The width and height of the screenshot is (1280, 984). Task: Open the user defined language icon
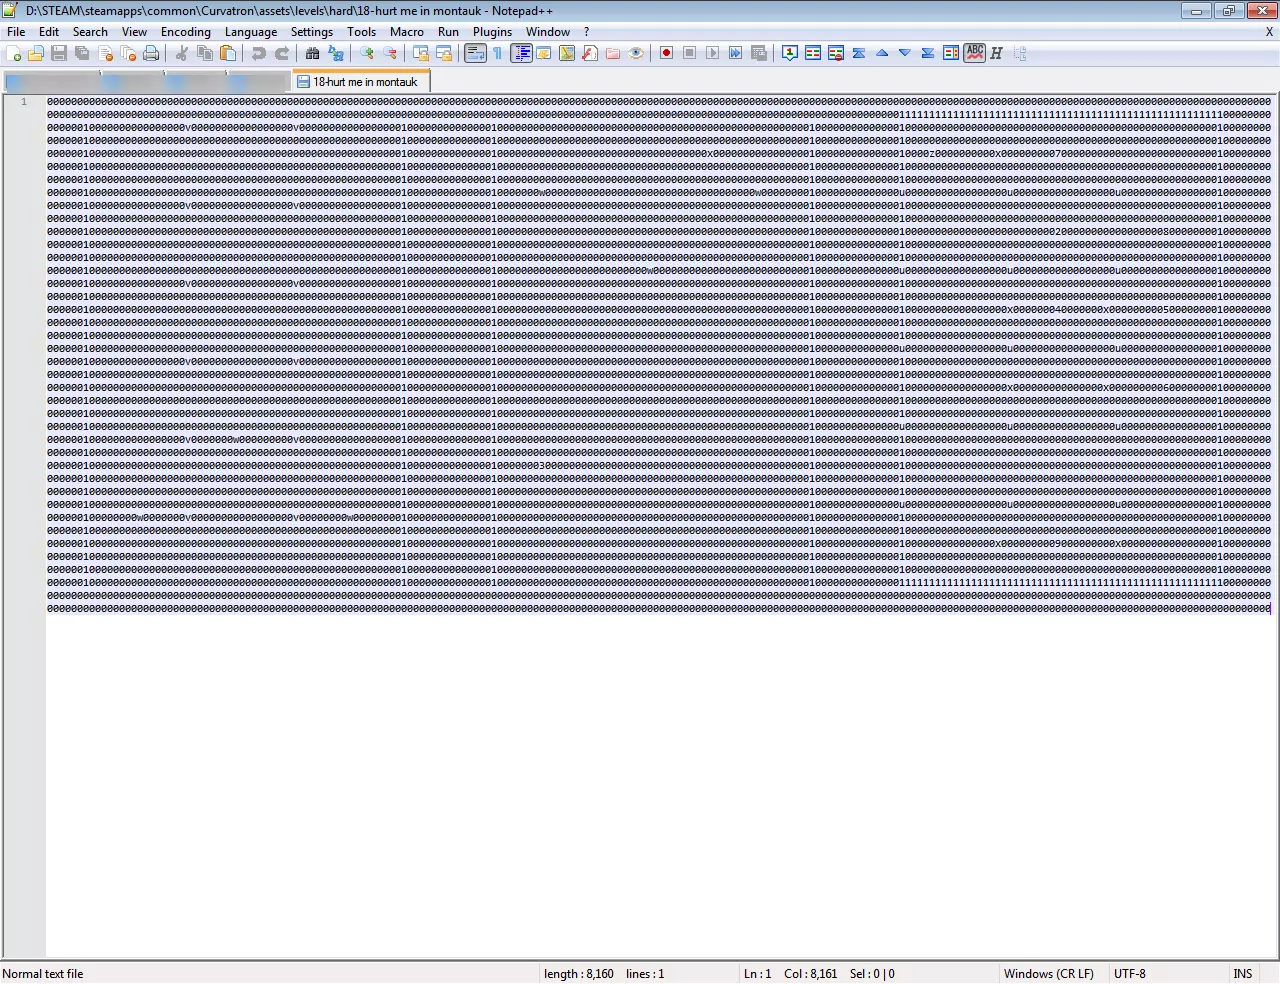tap(544, 53)
